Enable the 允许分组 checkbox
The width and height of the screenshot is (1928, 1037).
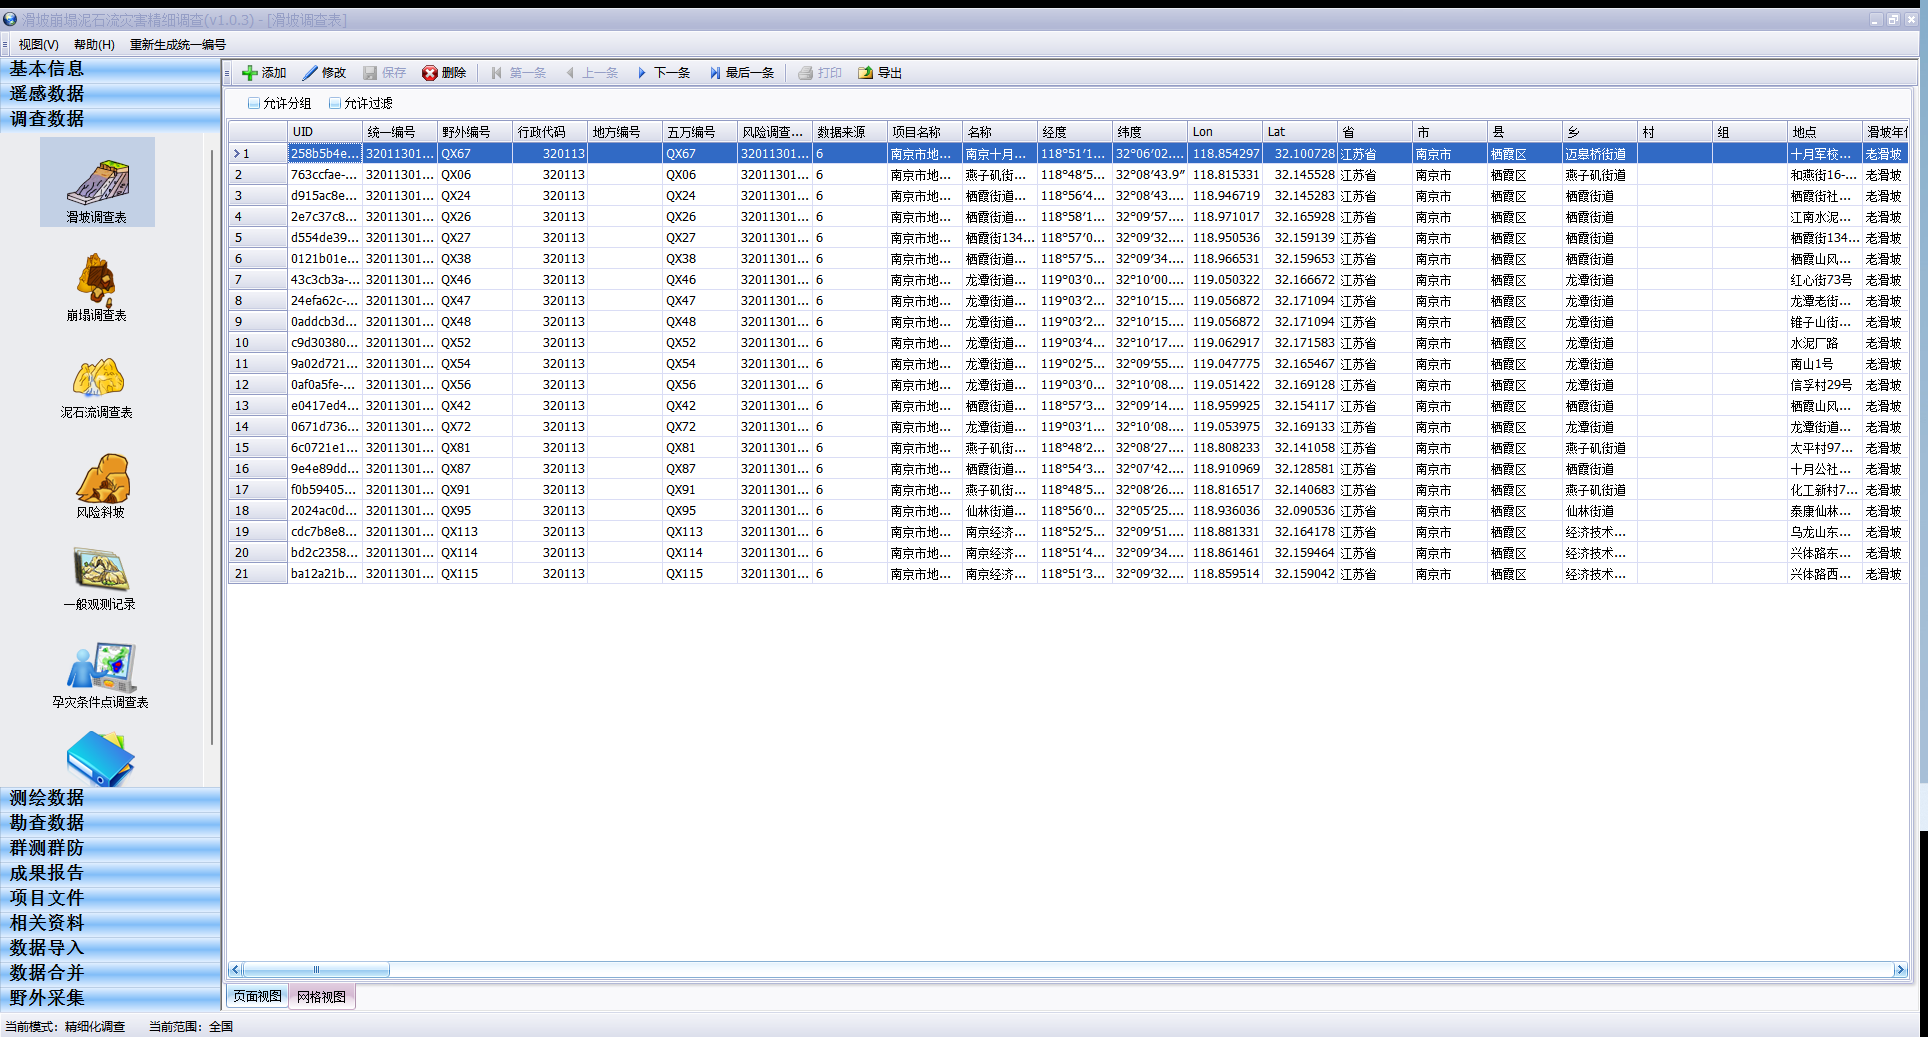[x=254, y=103]
